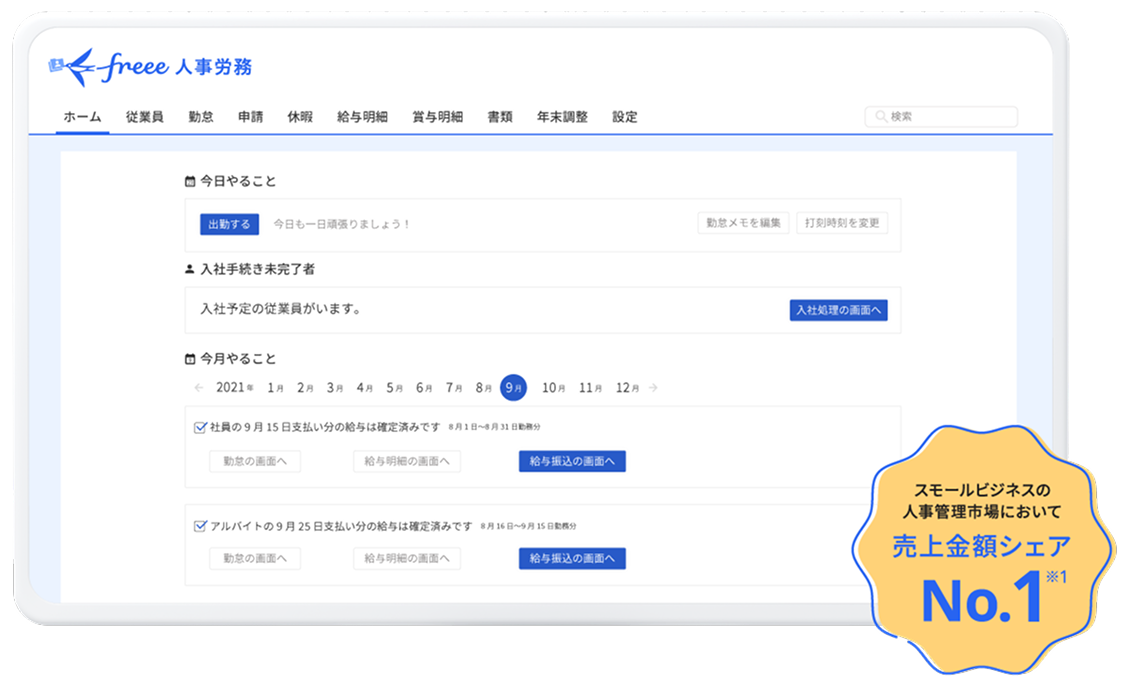
Task: Click 勤怠メモを編集 button
Action: pos(743,223)
